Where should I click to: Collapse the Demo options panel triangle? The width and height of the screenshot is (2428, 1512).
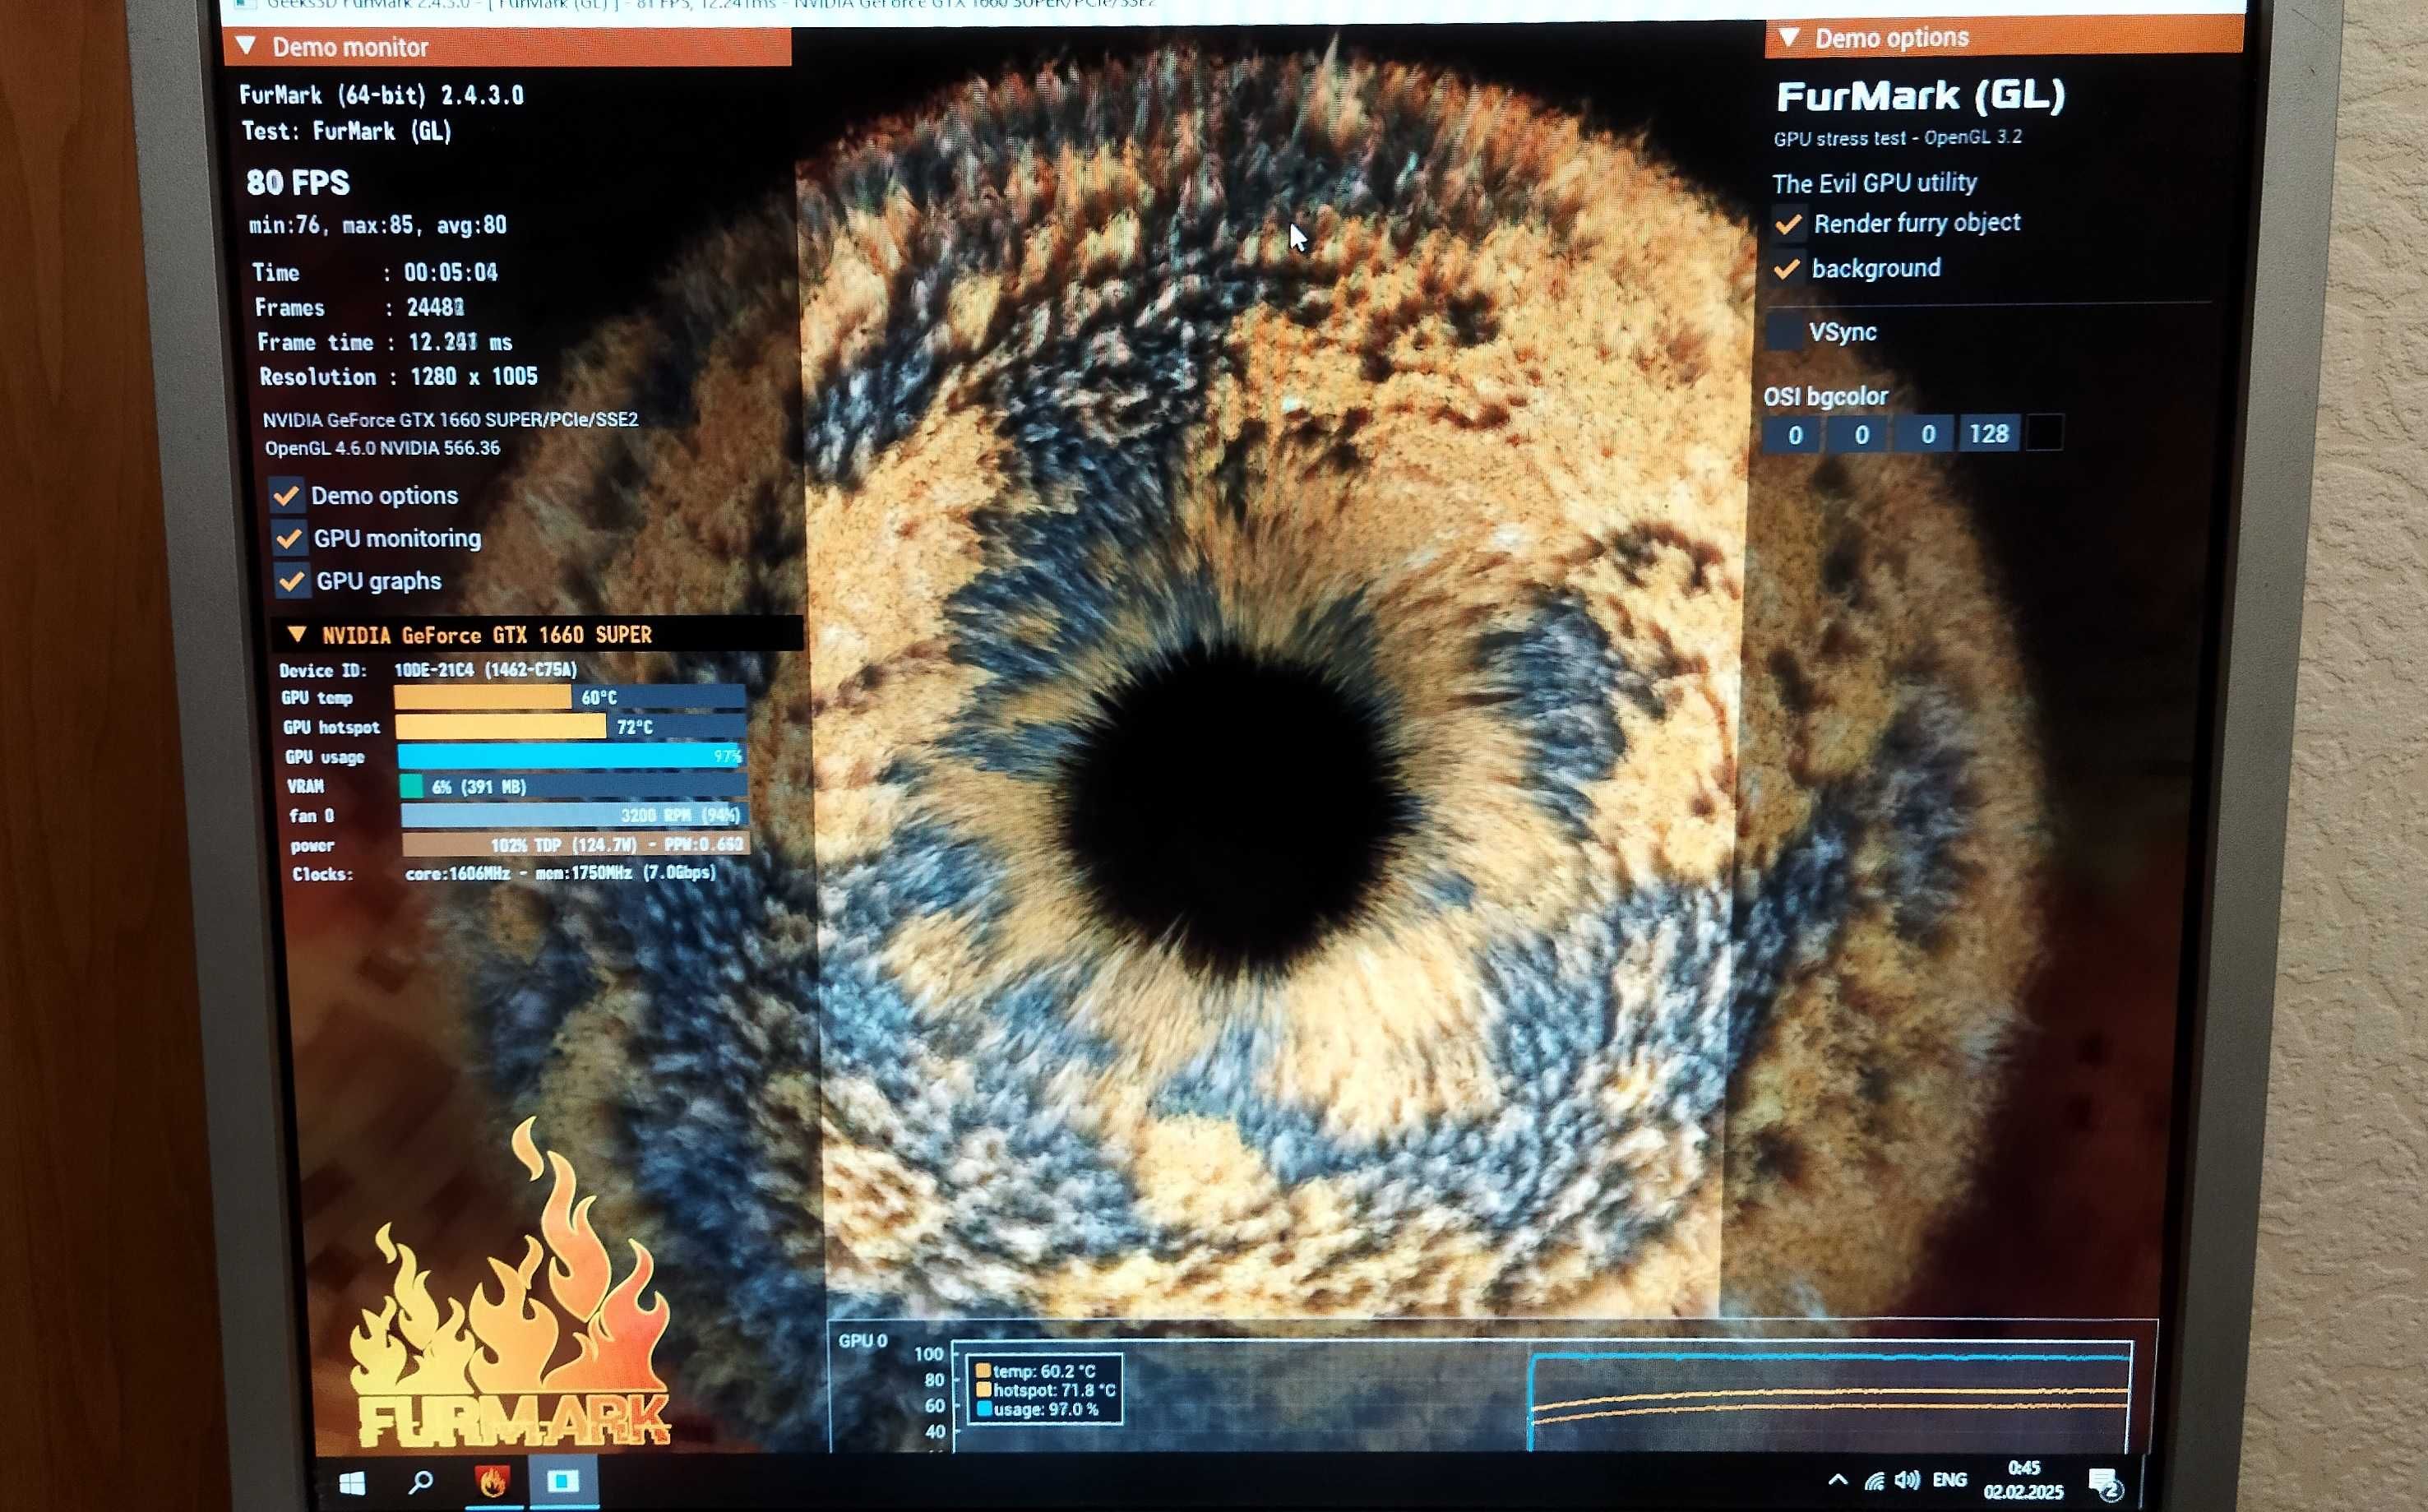tap(1789, 38)
